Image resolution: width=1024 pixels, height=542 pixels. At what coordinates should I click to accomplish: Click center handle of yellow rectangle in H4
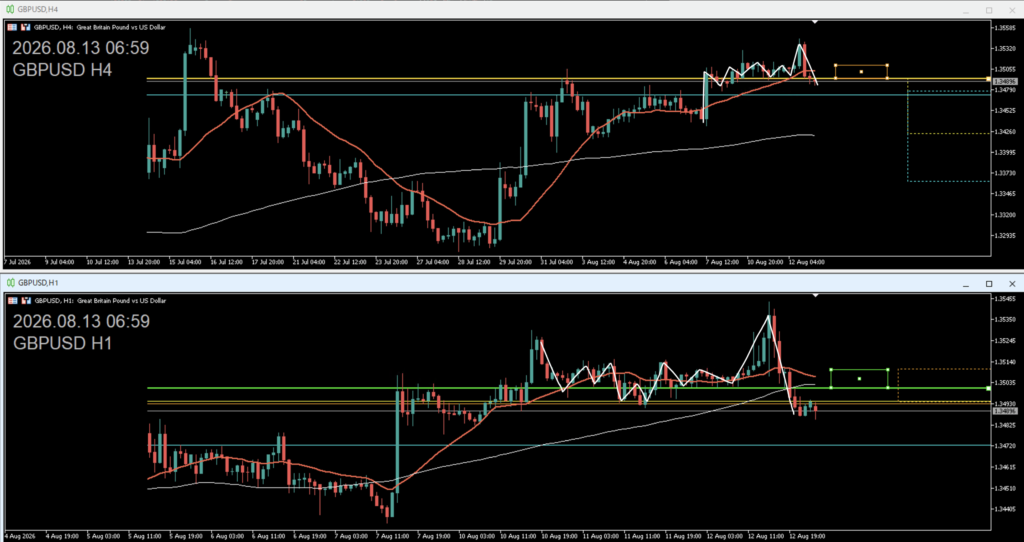(x=861, y=71)
